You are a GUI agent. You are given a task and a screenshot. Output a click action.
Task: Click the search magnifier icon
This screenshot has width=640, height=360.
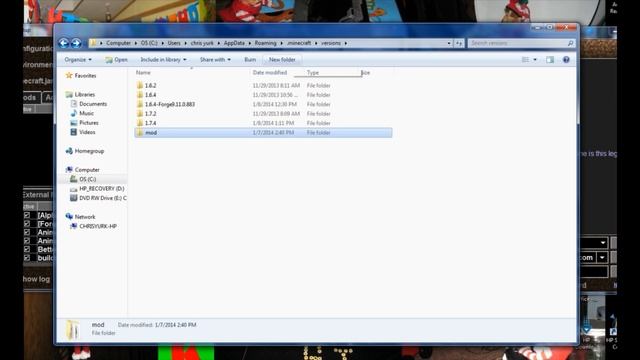click(570, 43)
